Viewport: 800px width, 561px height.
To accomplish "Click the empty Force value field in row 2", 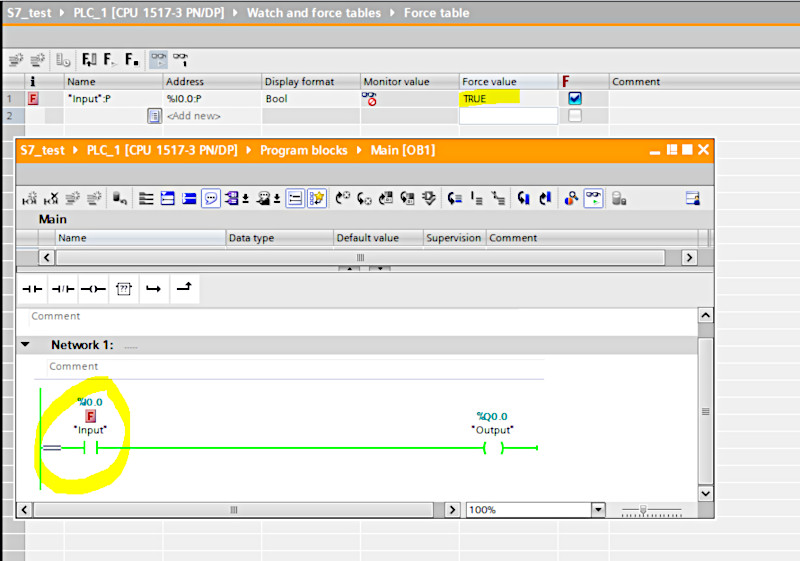I will pyautogui.click(x=508, y=116).
